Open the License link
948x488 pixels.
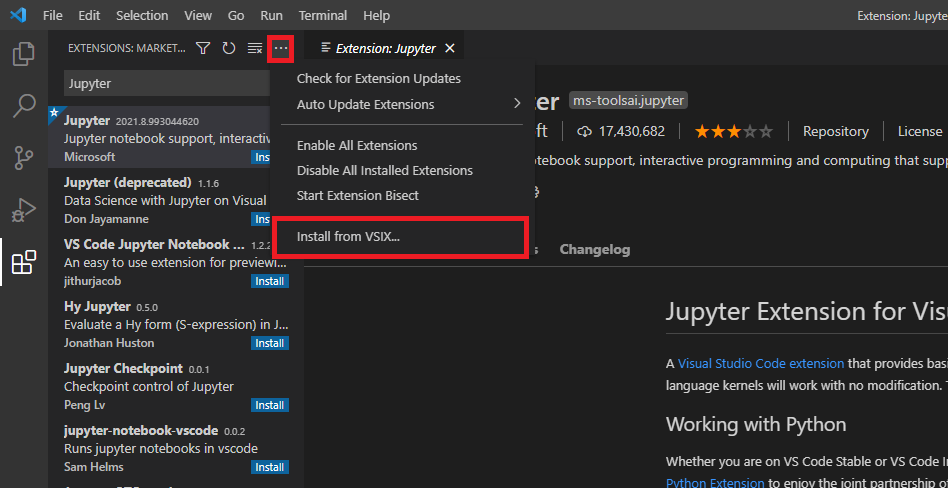click(920, 131)
